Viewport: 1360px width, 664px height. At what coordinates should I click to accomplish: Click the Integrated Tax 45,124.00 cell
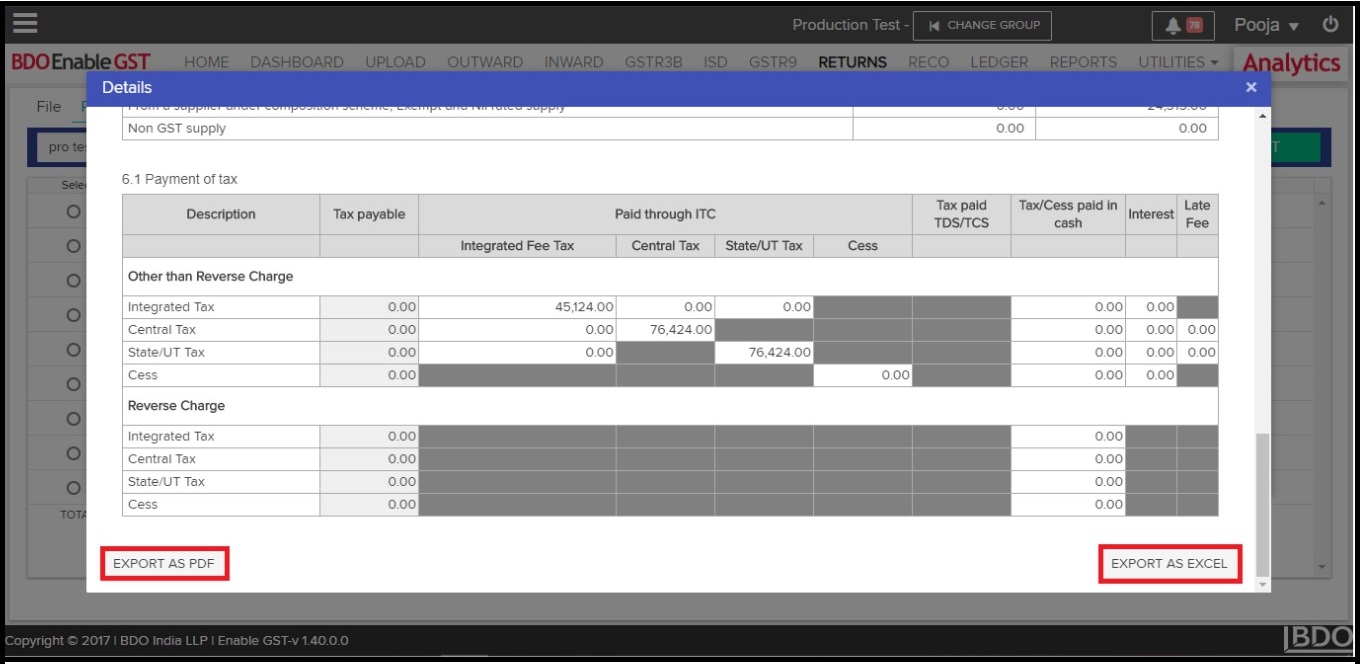tap(518, 307)
